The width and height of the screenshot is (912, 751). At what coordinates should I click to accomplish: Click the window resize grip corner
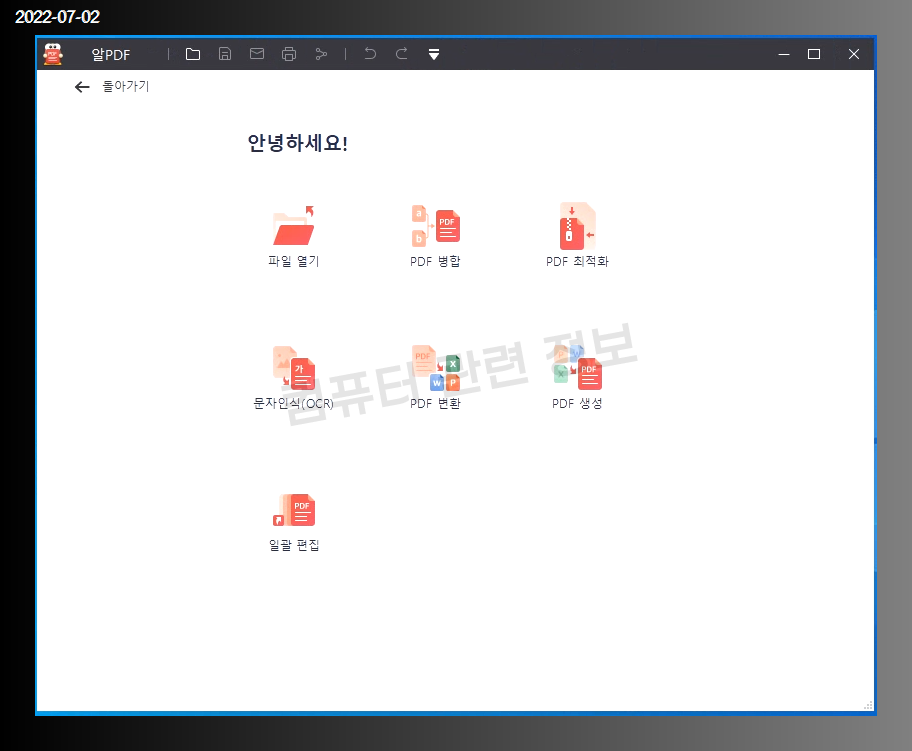point(868,705)
